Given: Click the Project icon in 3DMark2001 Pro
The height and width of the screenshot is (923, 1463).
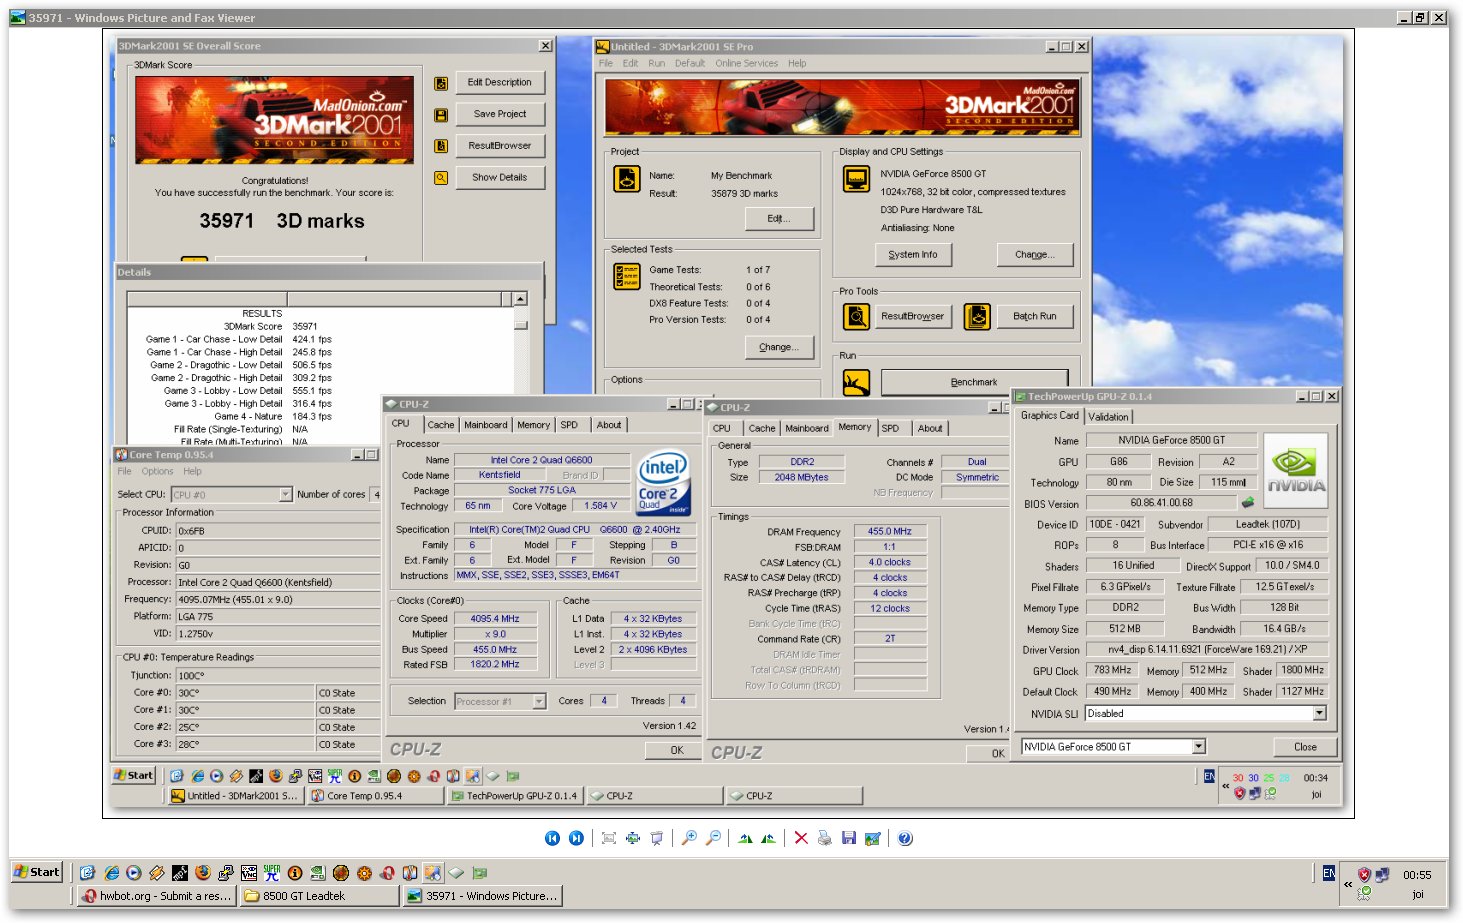Looking at the screenshot, I should [627, 179].
